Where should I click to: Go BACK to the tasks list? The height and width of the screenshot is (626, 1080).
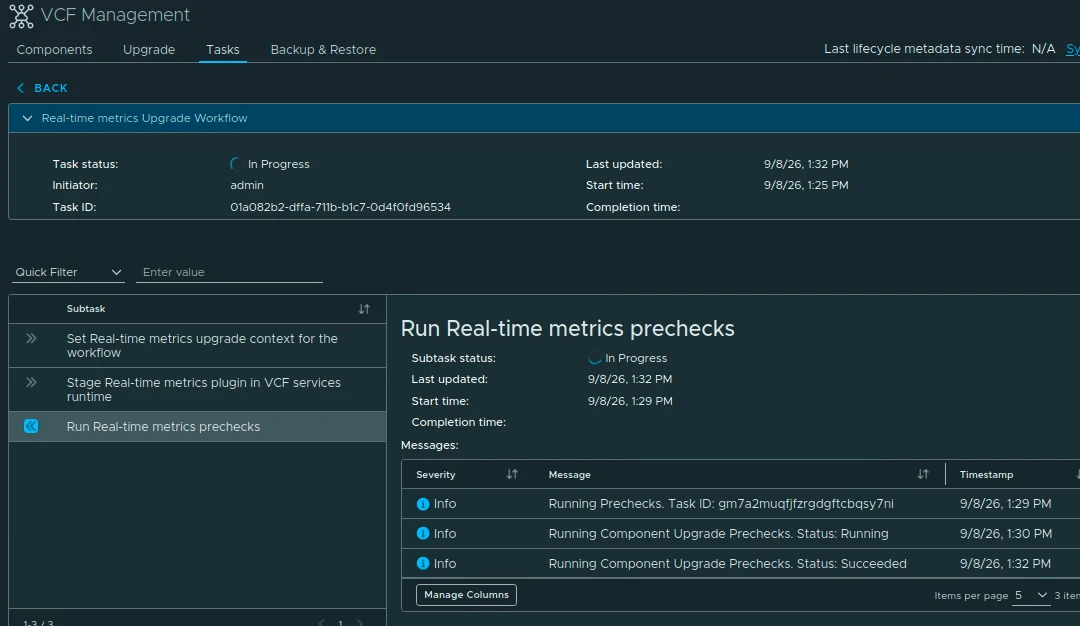(51, 88)
